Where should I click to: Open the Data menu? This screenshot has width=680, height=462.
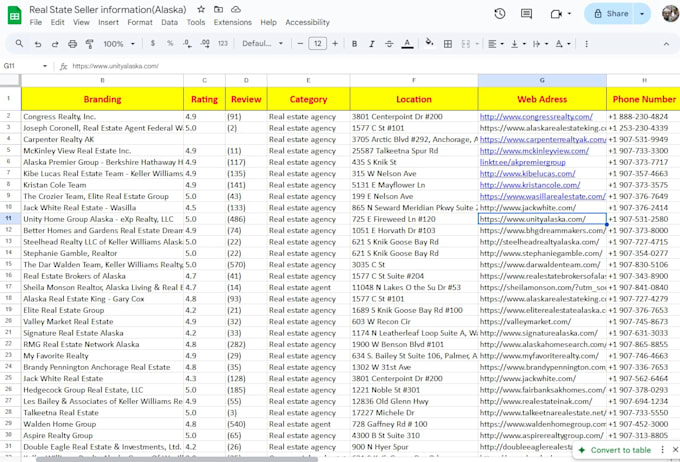tap(169, 22)
